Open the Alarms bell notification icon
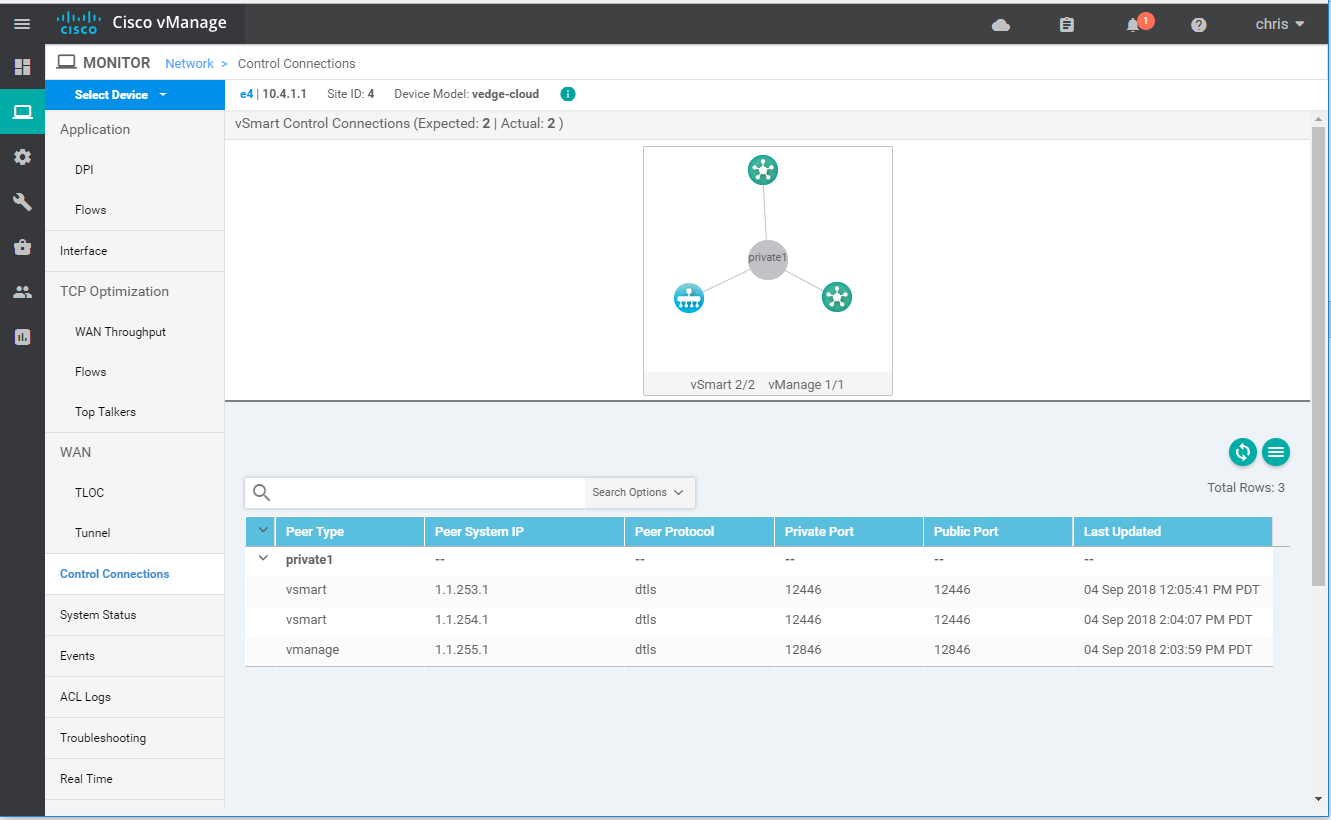This screenshot has height=820, width=1331. (x=1133, y=23)
